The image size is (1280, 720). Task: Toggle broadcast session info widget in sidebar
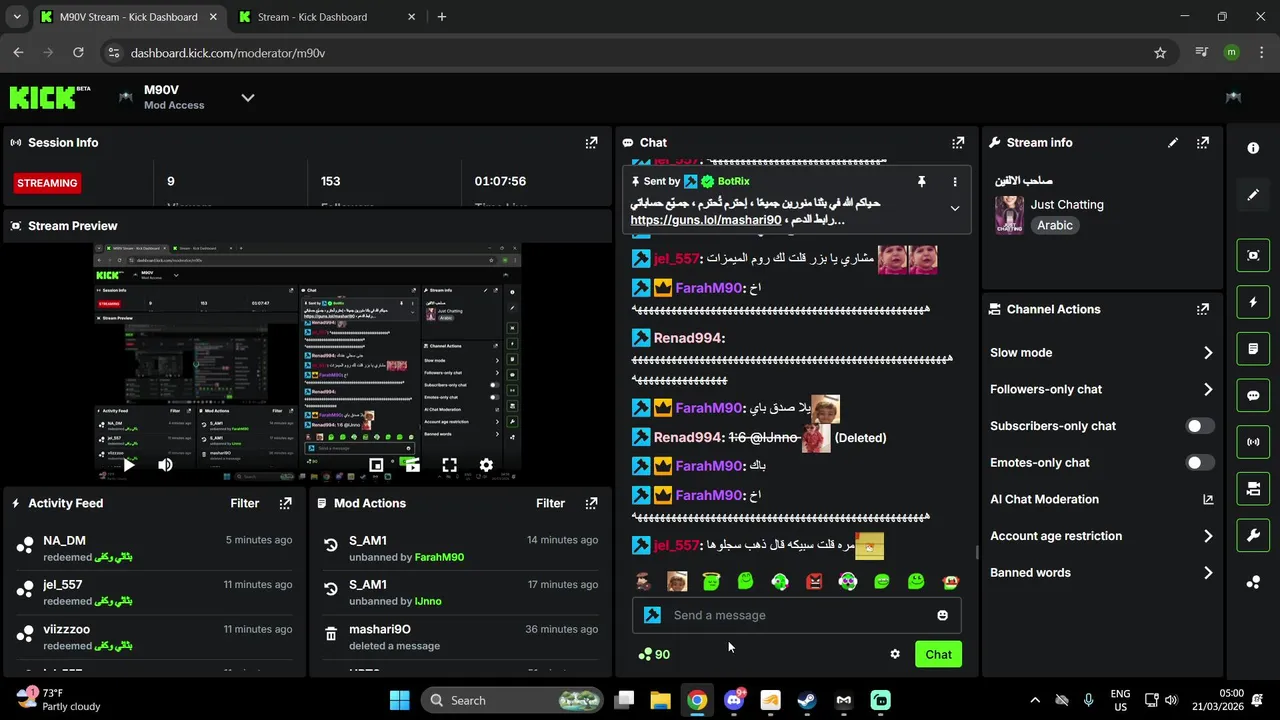point(1253,442)
